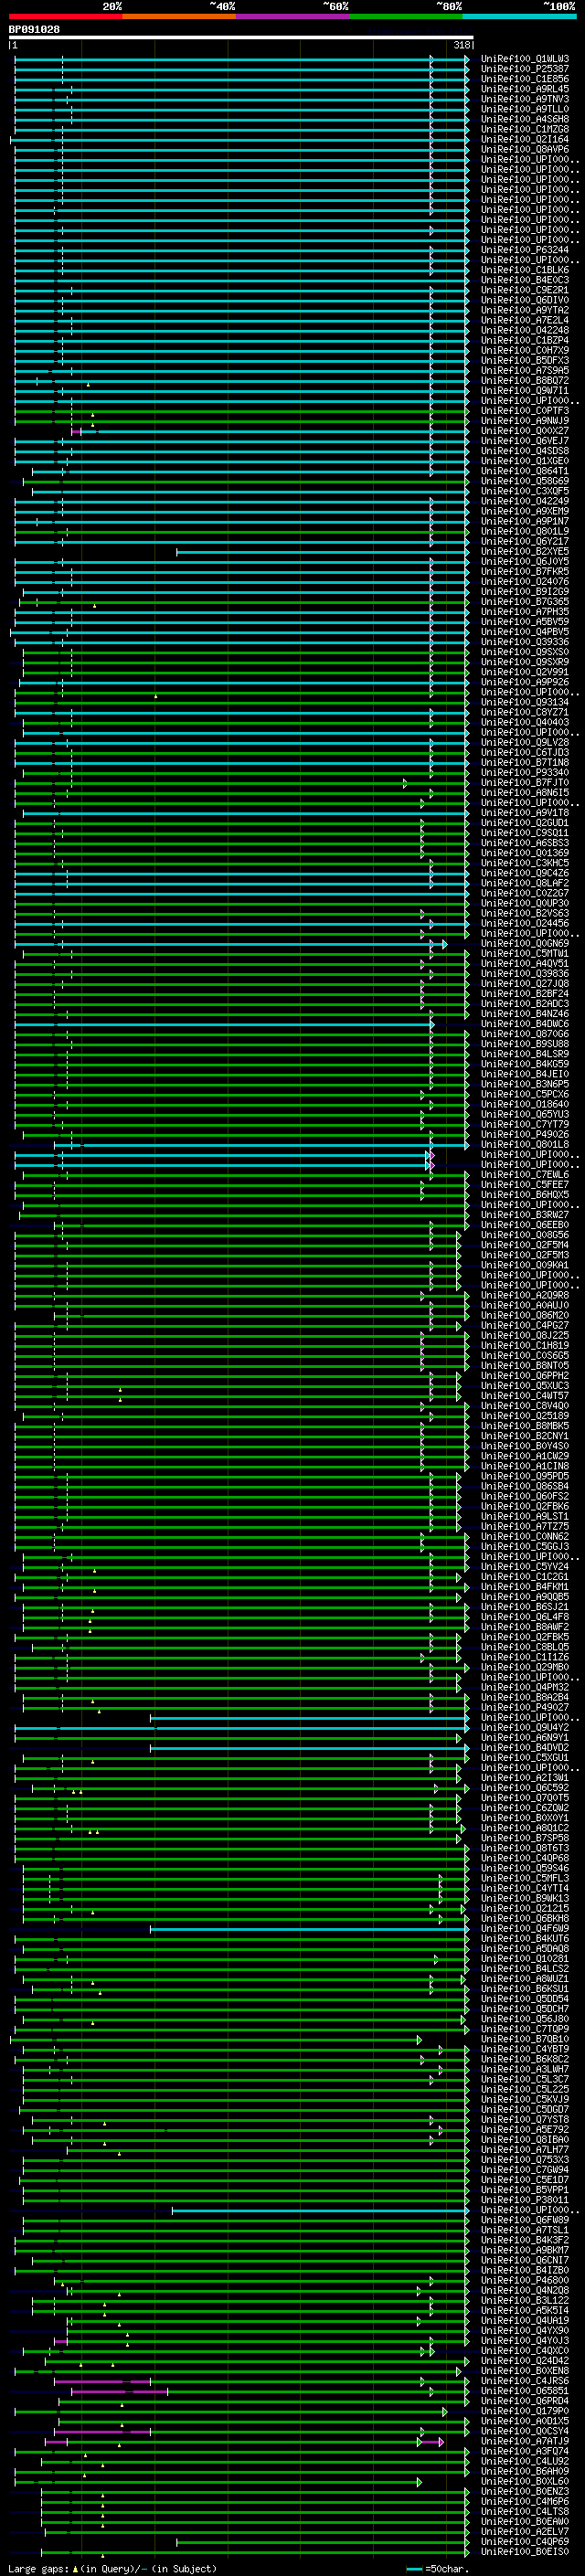Open hit UniRef100_C0PTF3
Viewport: 585px width, 2576px height.
pos(524,411)
